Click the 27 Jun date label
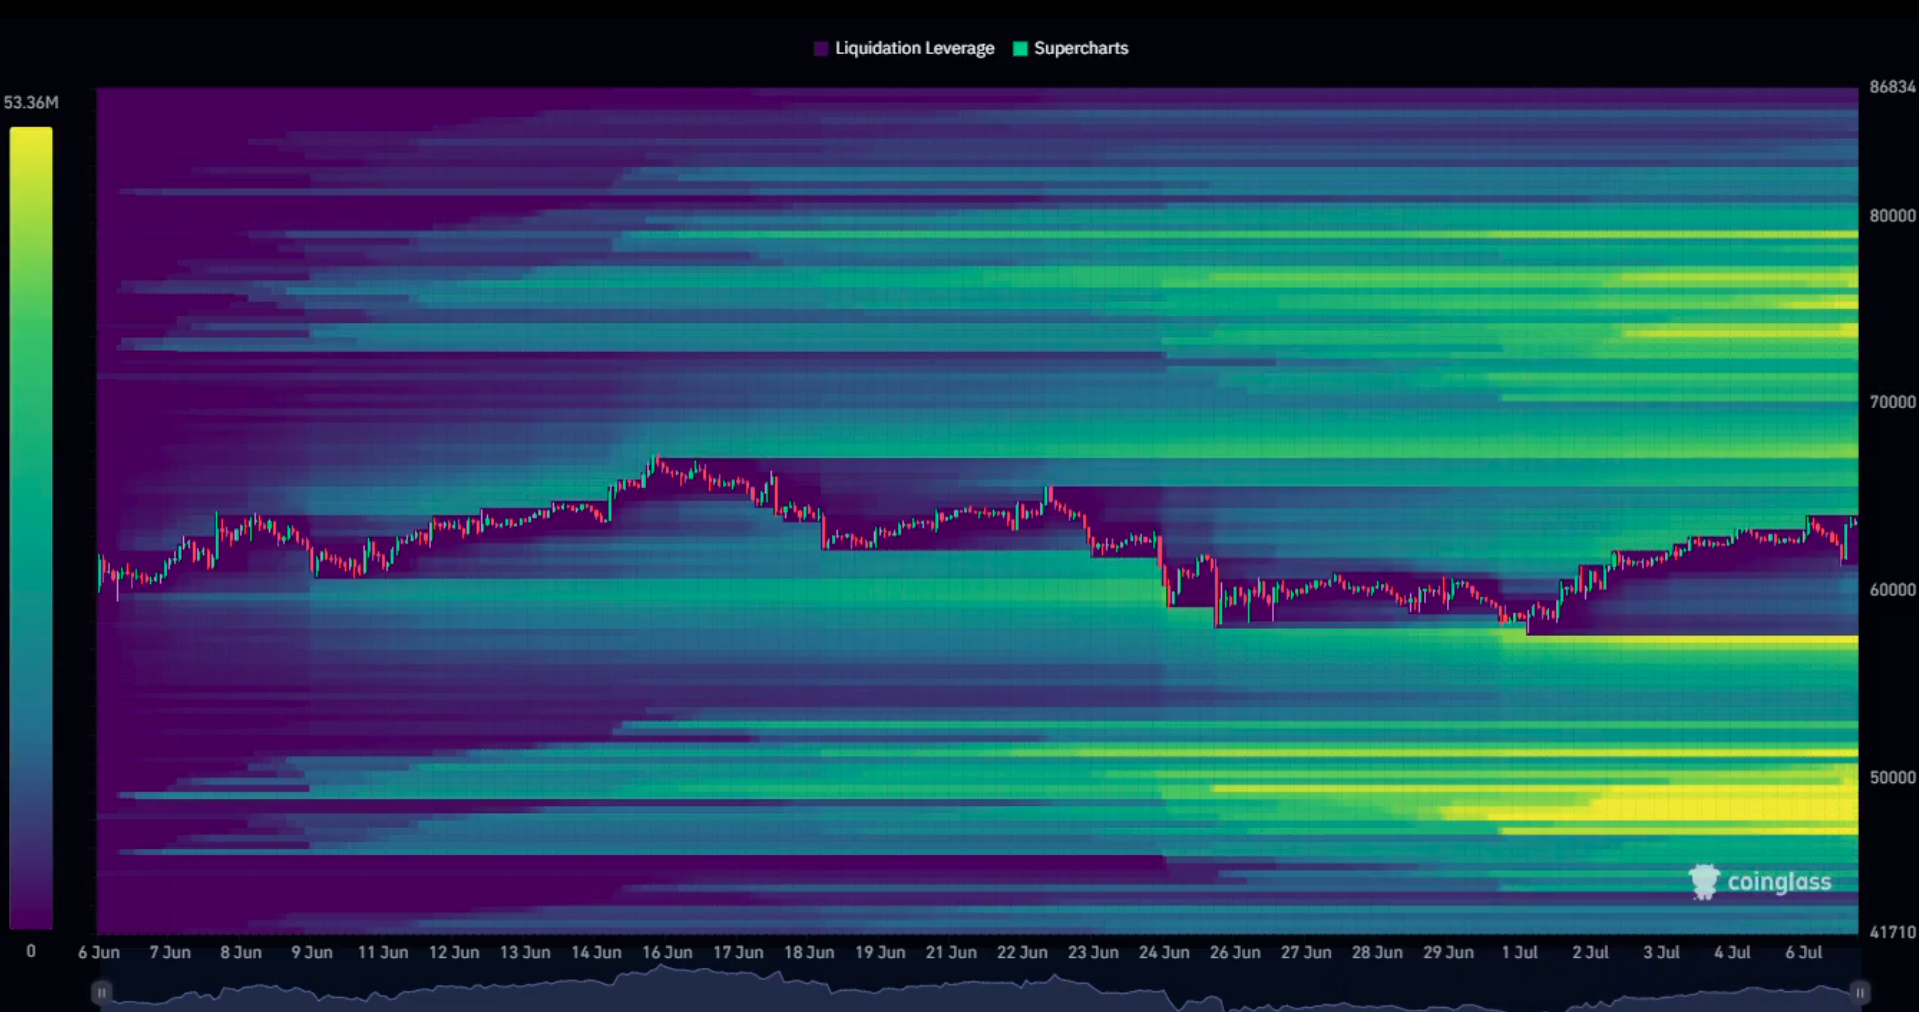Screen dimensions: 1919x1012 [x=1306, y=952]
